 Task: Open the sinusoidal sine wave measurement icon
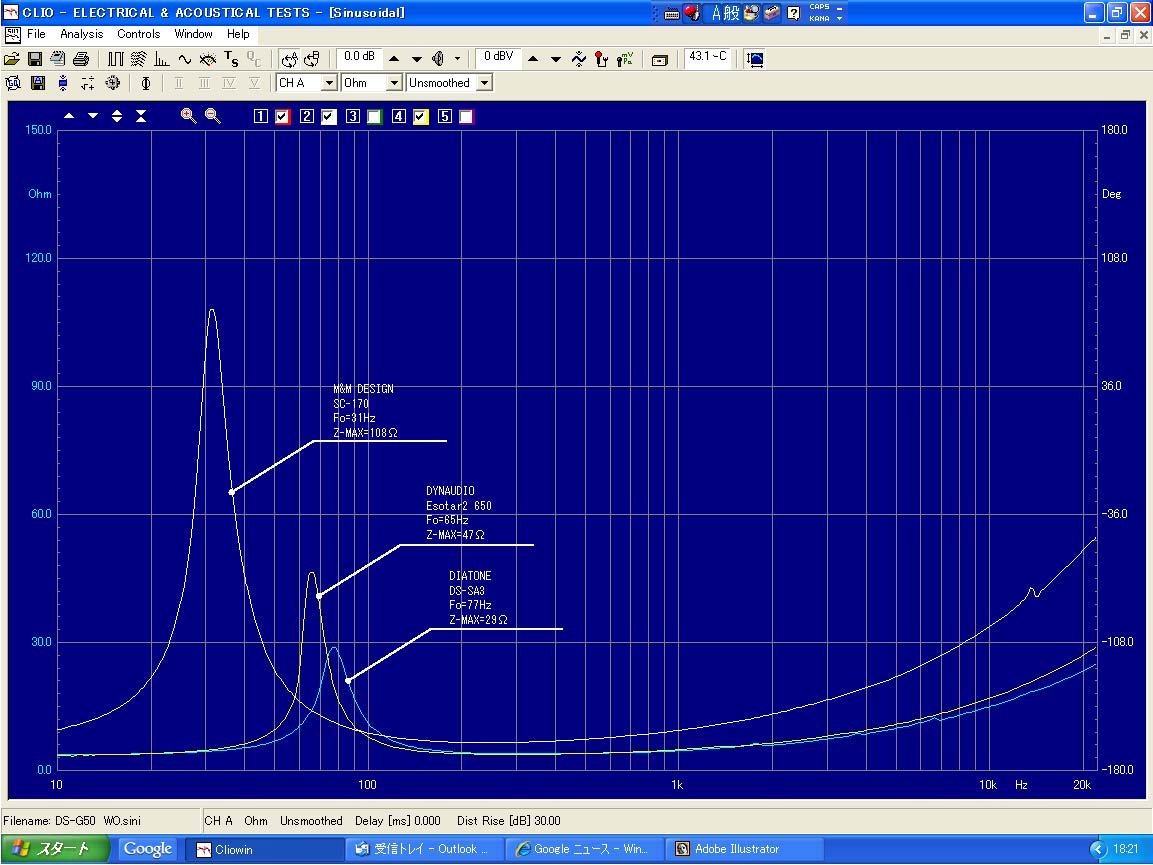(185, 59)
